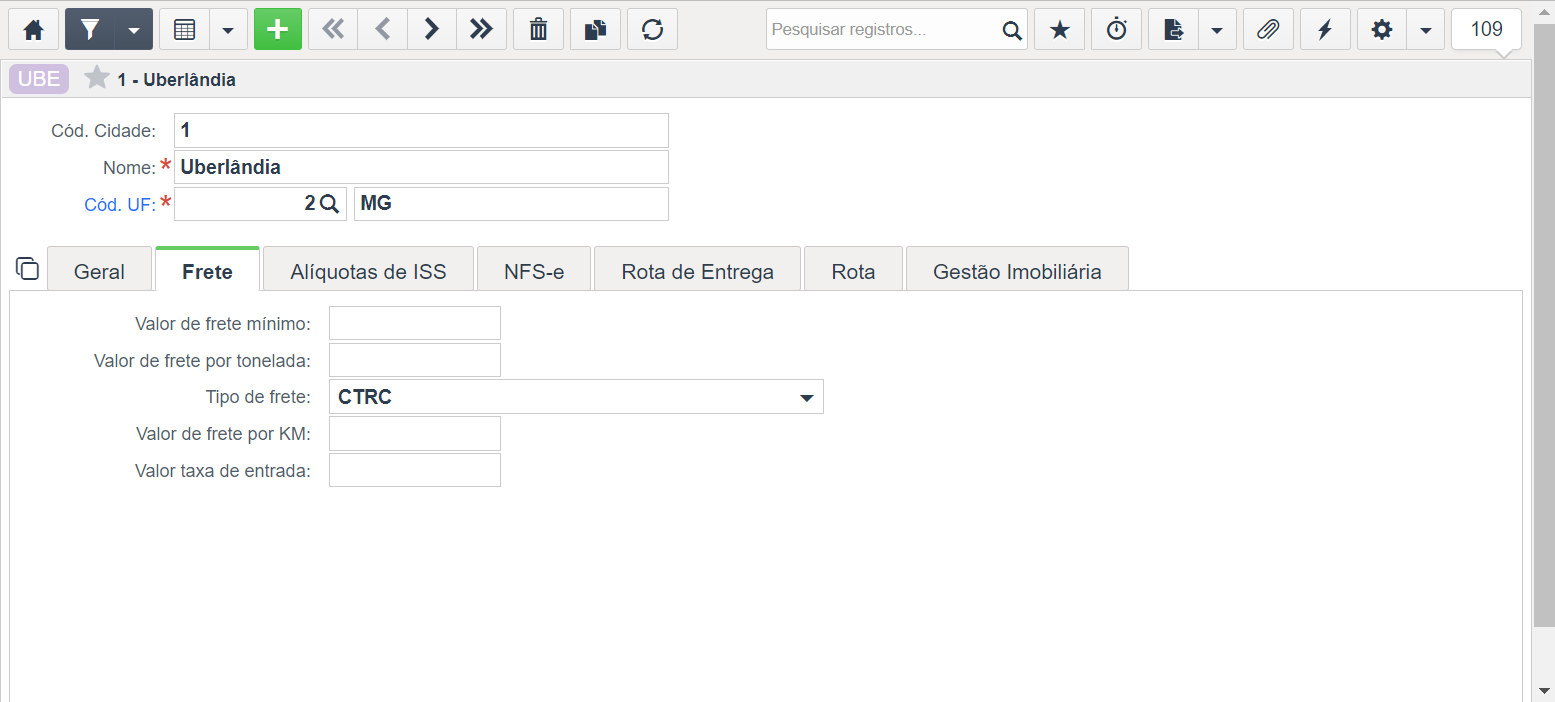
Task: Go to the previous record
Action: click(x=382, y=30)
